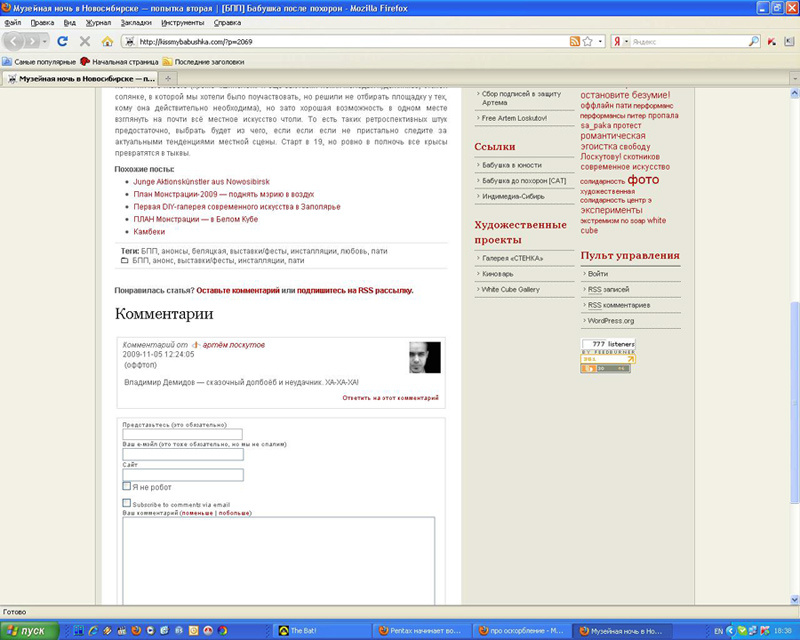Stop loading the page
800x640 pixels.
click(x=85, y=41)
